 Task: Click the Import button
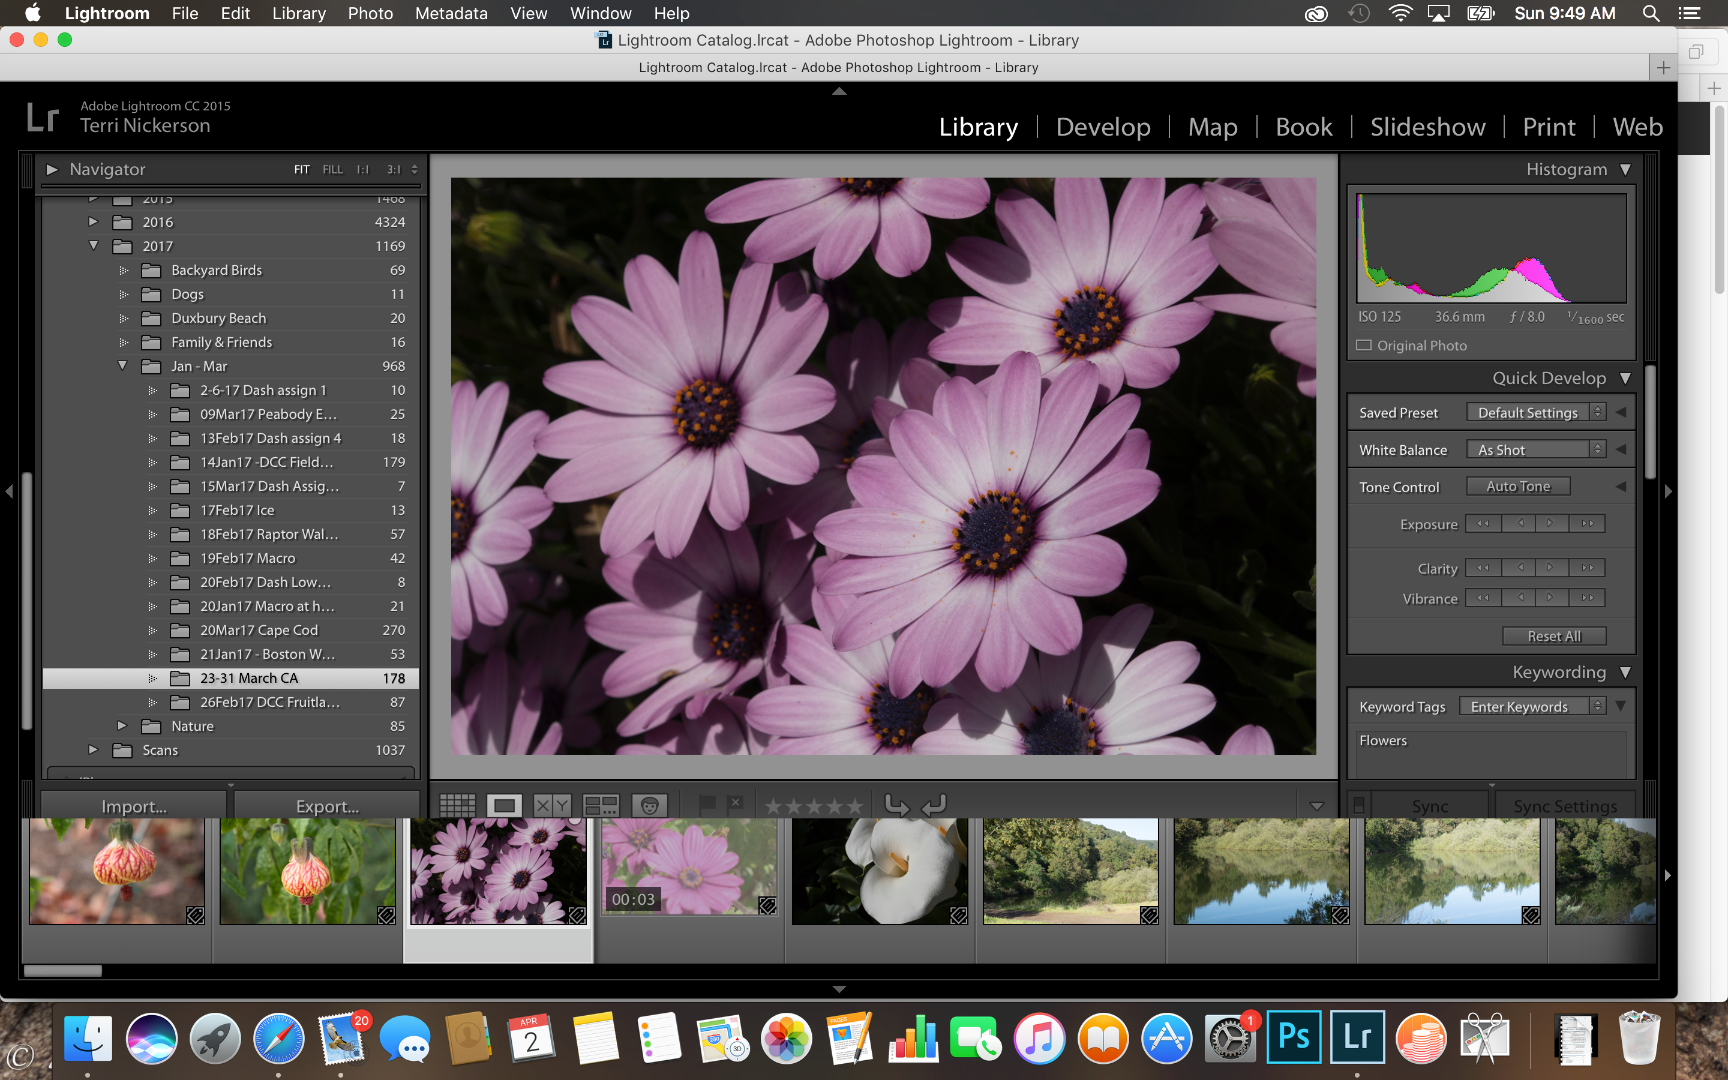point(134,806)
